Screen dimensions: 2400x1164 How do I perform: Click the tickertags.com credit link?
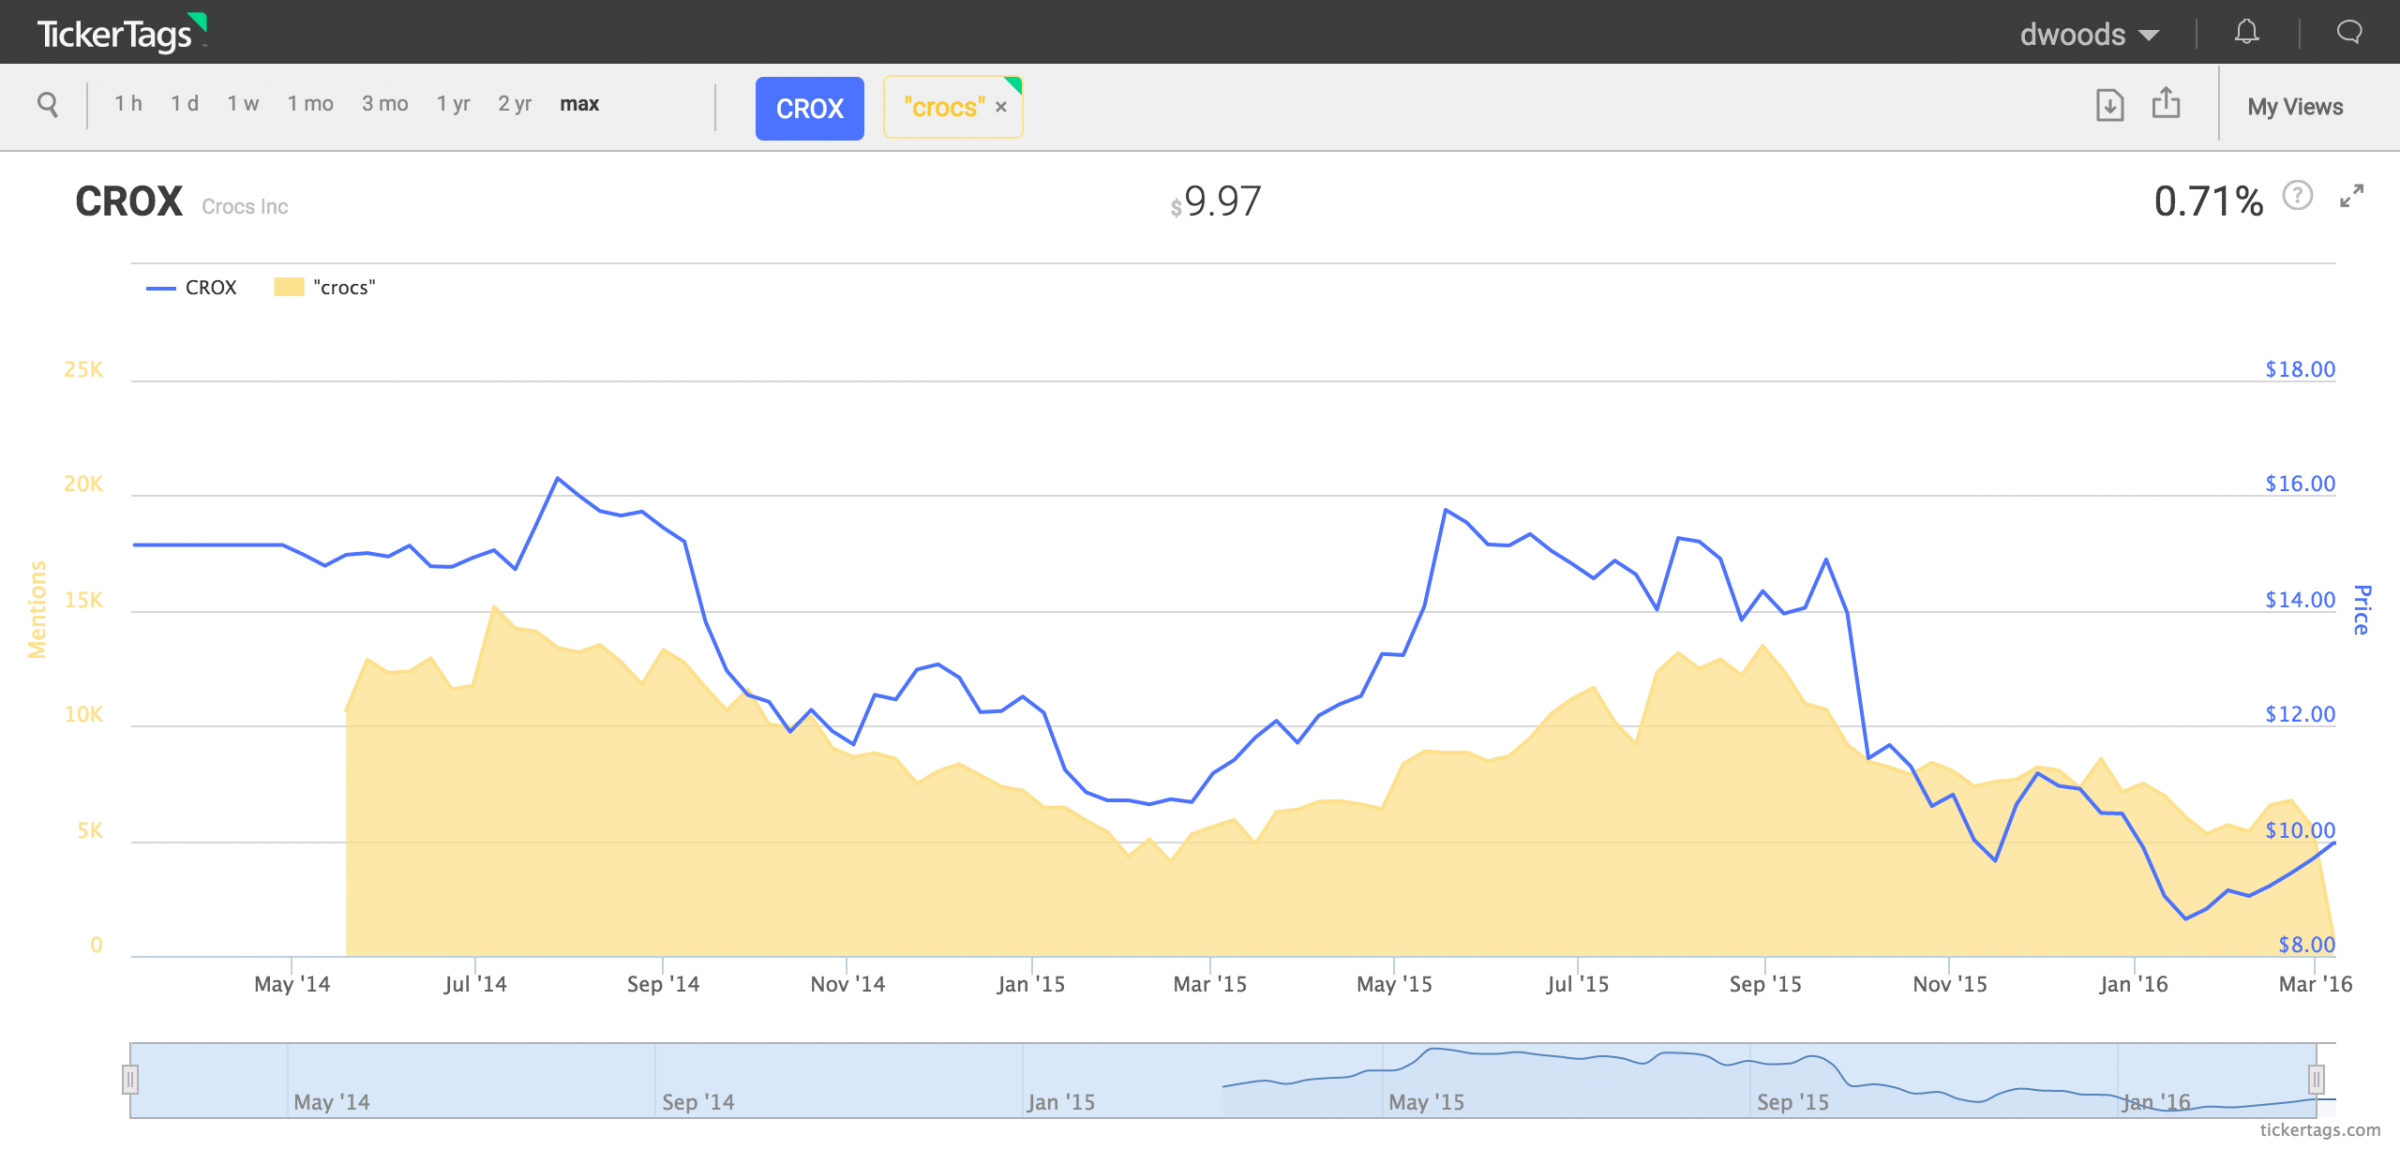click(x=2320, y=1130)
